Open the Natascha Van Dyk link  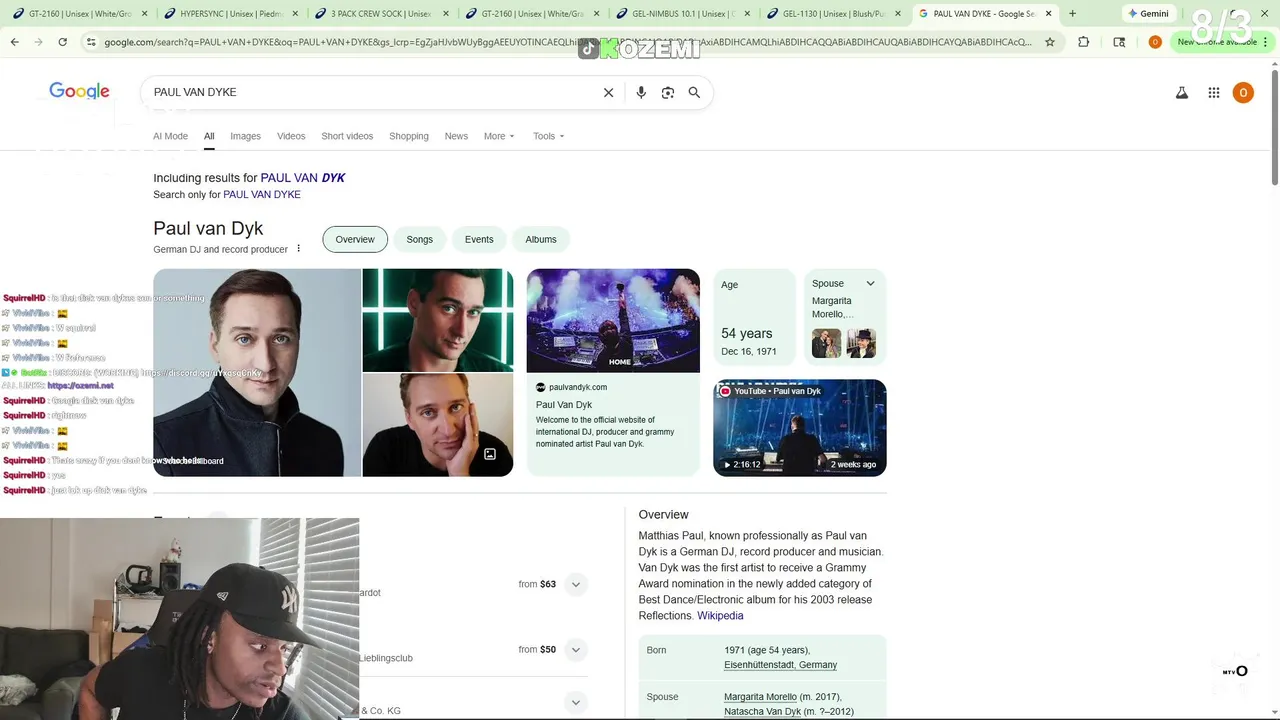763,712
